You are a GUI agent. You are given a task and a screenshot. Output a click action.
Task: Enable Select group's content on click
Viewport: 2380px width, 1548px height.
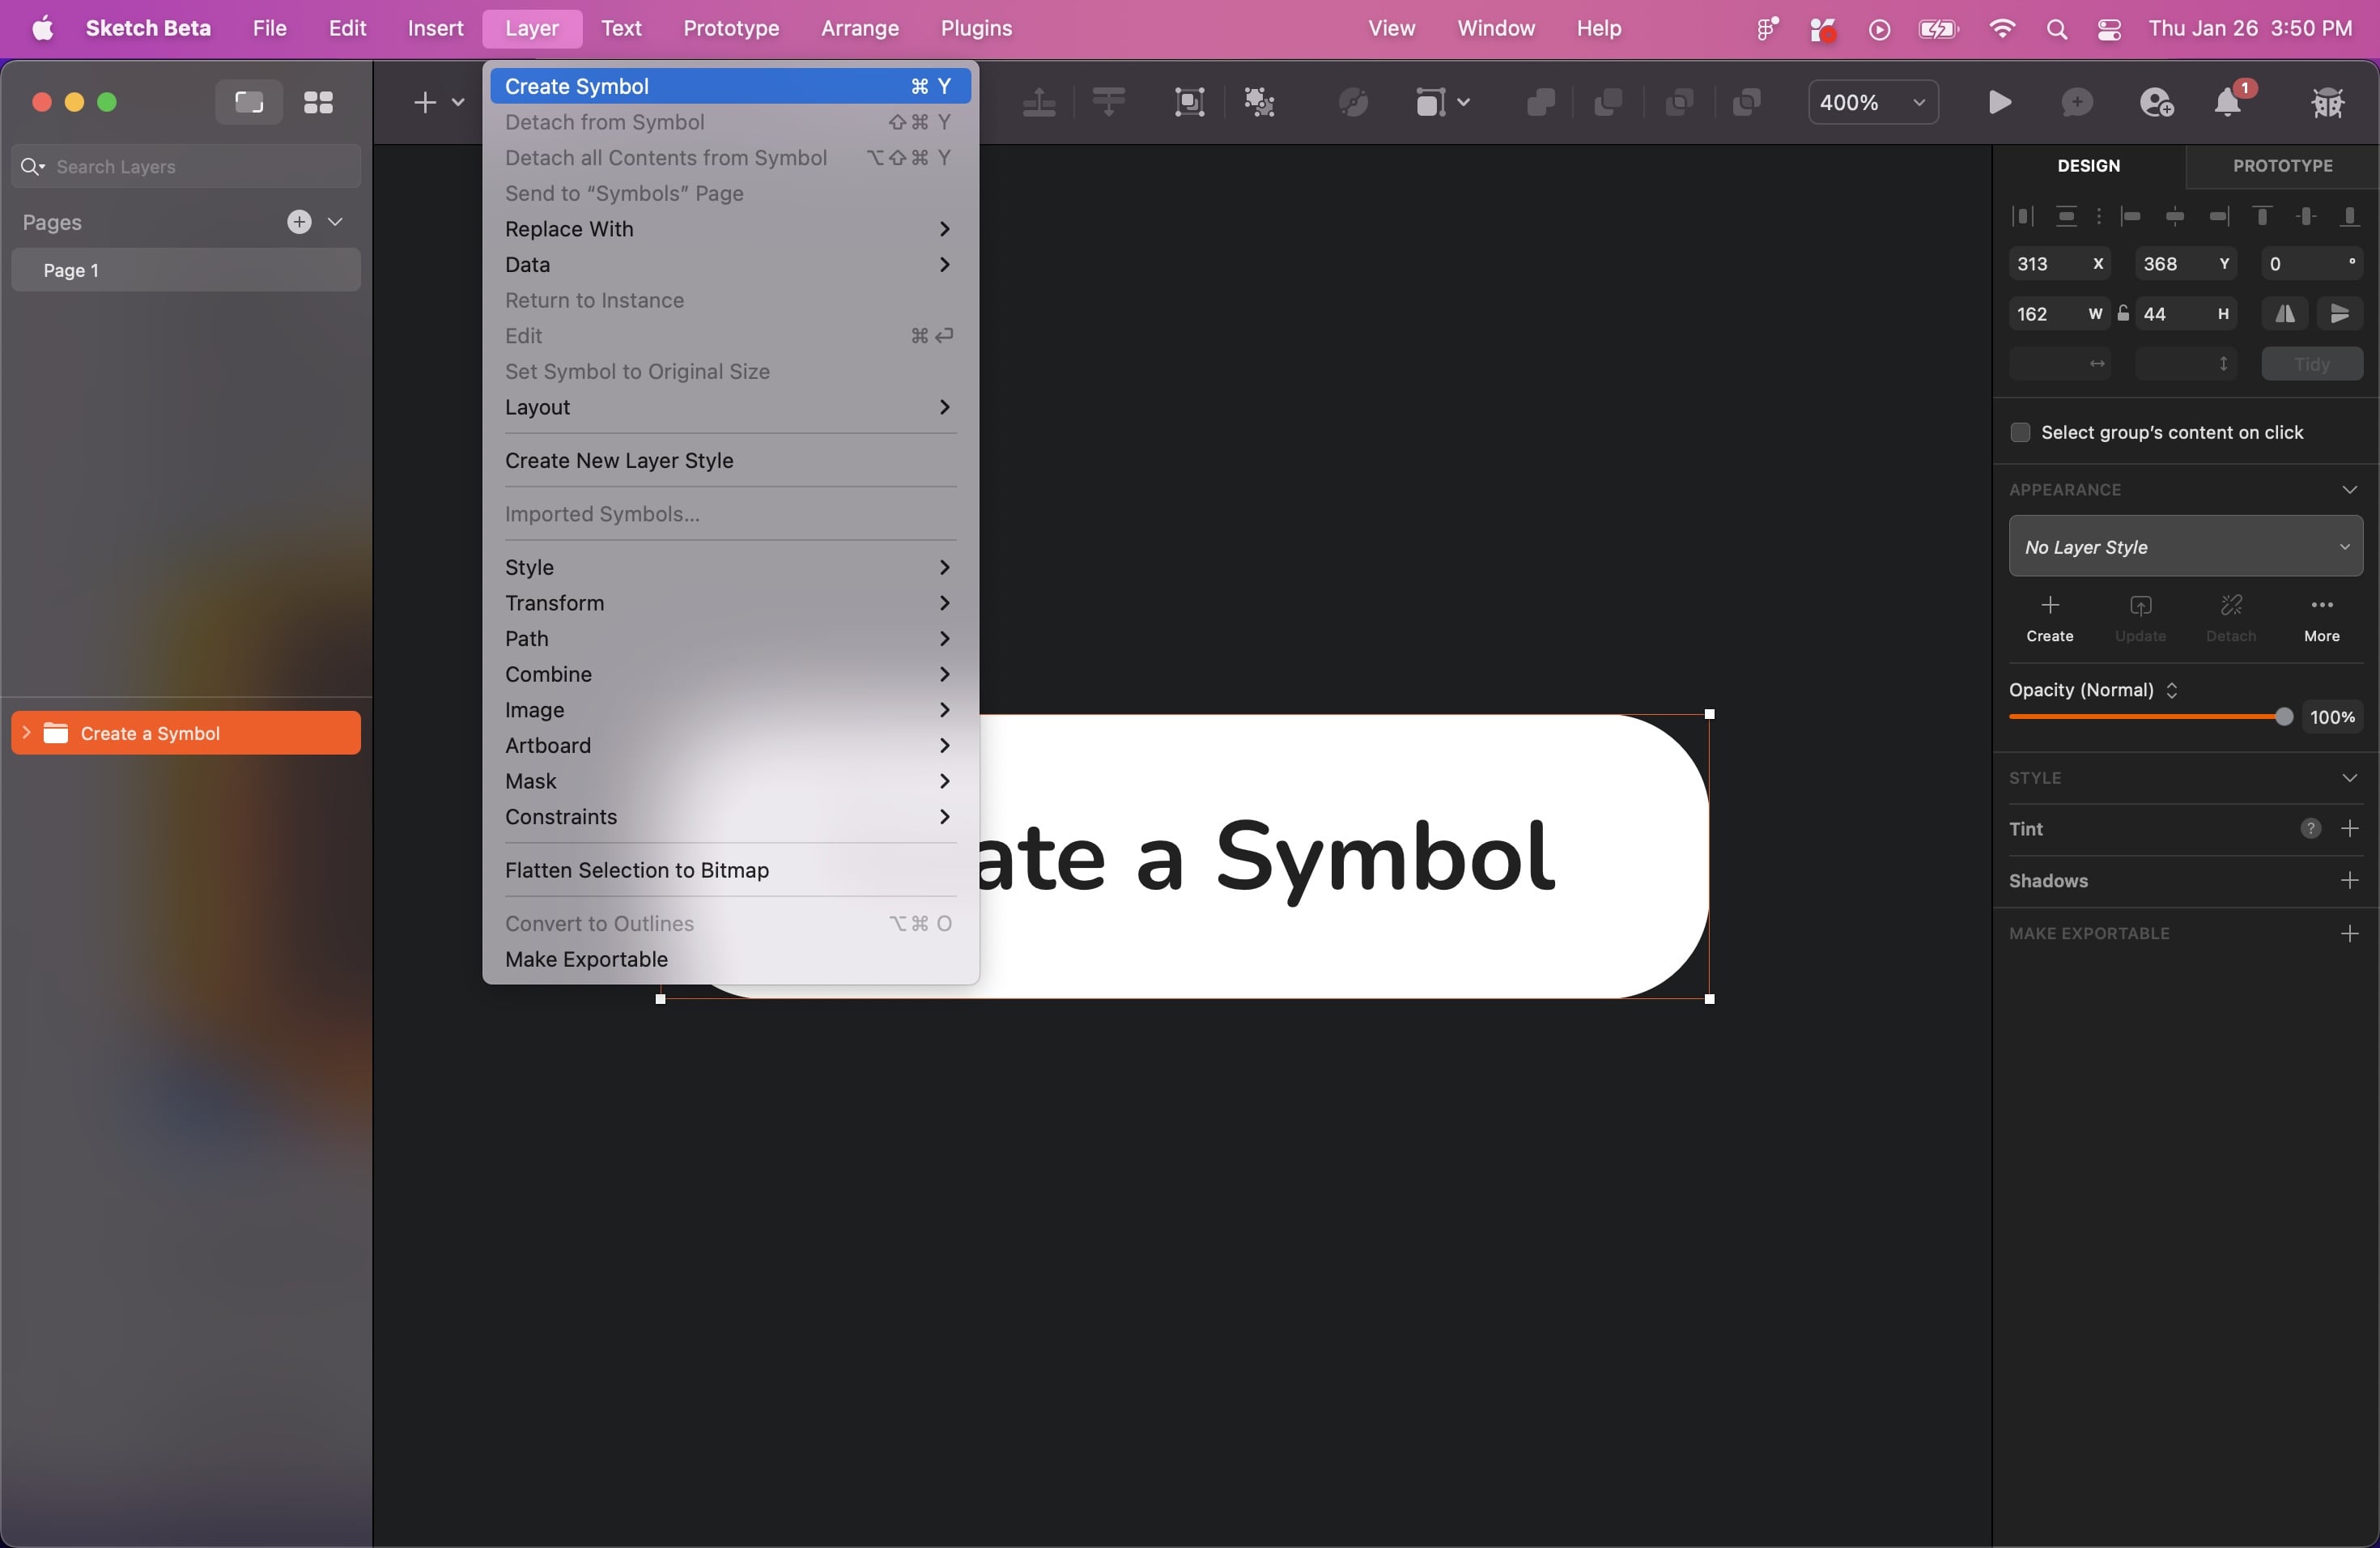tap(2020, 432)
